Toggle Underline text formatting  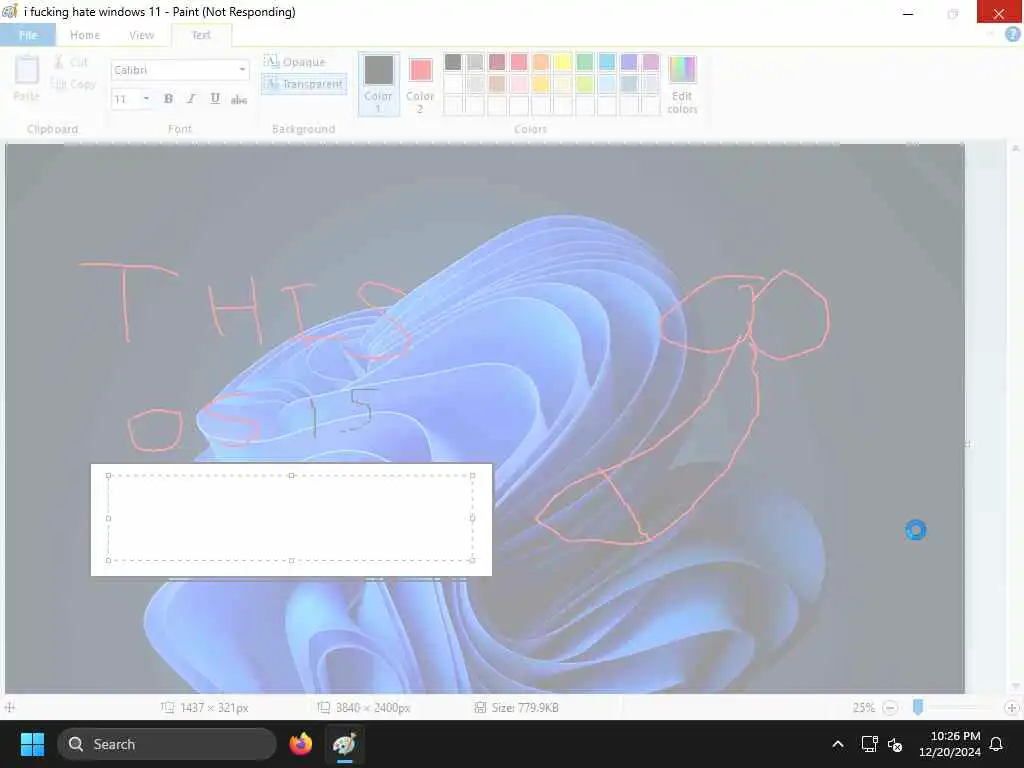(215, 99)
